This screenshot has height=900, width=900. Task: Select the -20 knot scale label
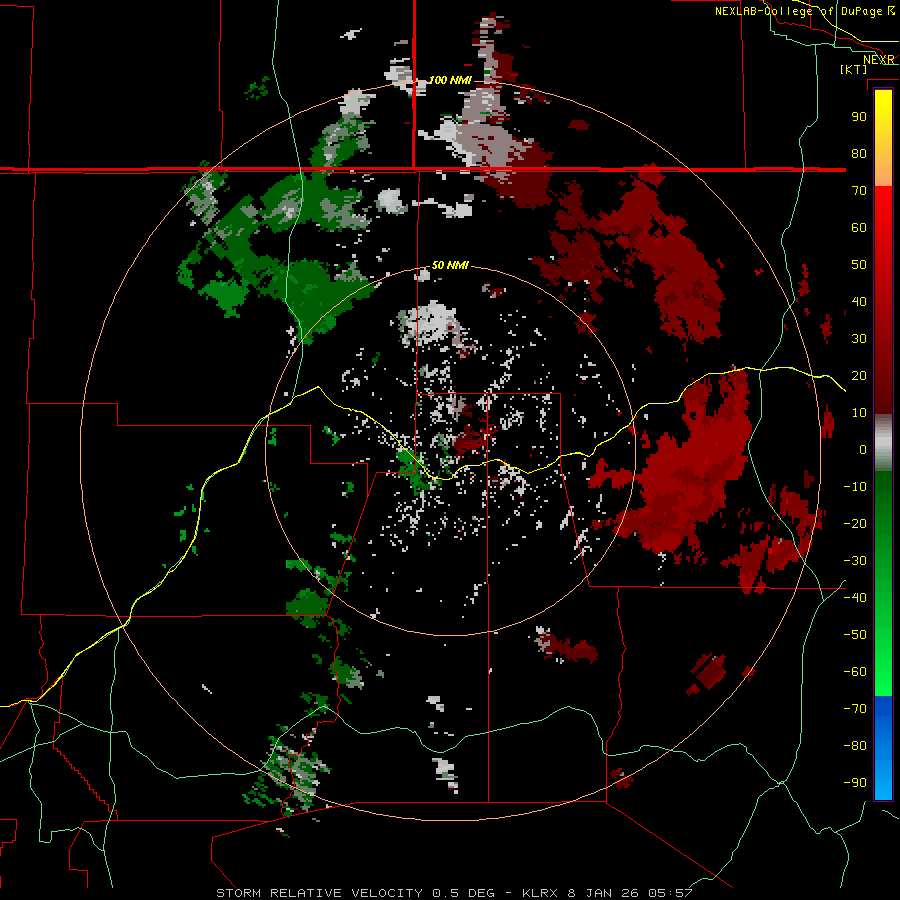pyautogui.click(x=855, y=524)
